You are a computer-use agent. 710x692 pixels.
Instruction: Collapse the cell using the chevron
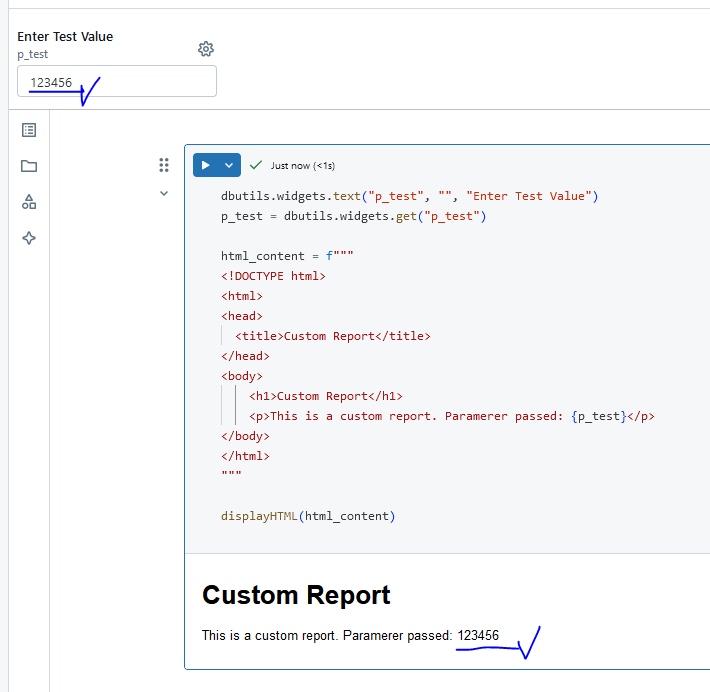(164, 194)
